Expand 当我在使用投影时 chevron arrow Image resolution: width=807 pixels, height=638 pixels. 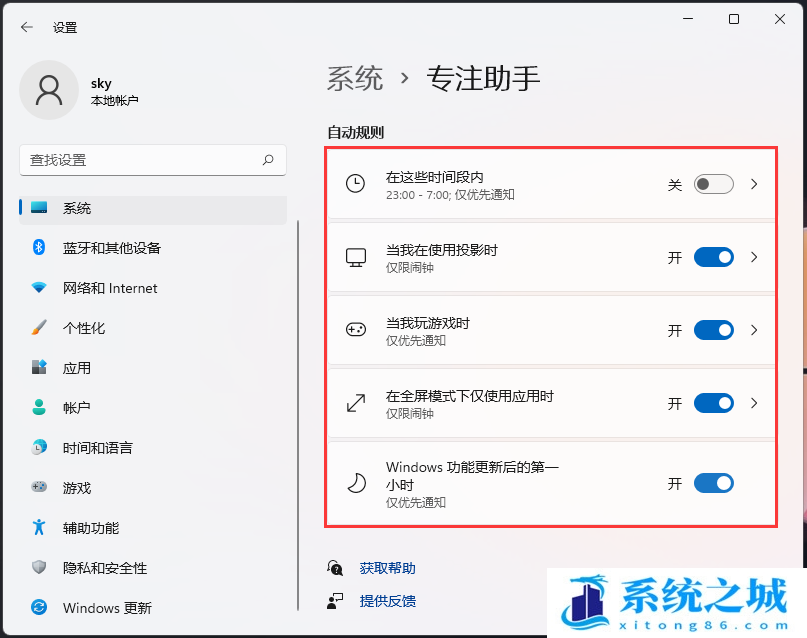point(754,257)
